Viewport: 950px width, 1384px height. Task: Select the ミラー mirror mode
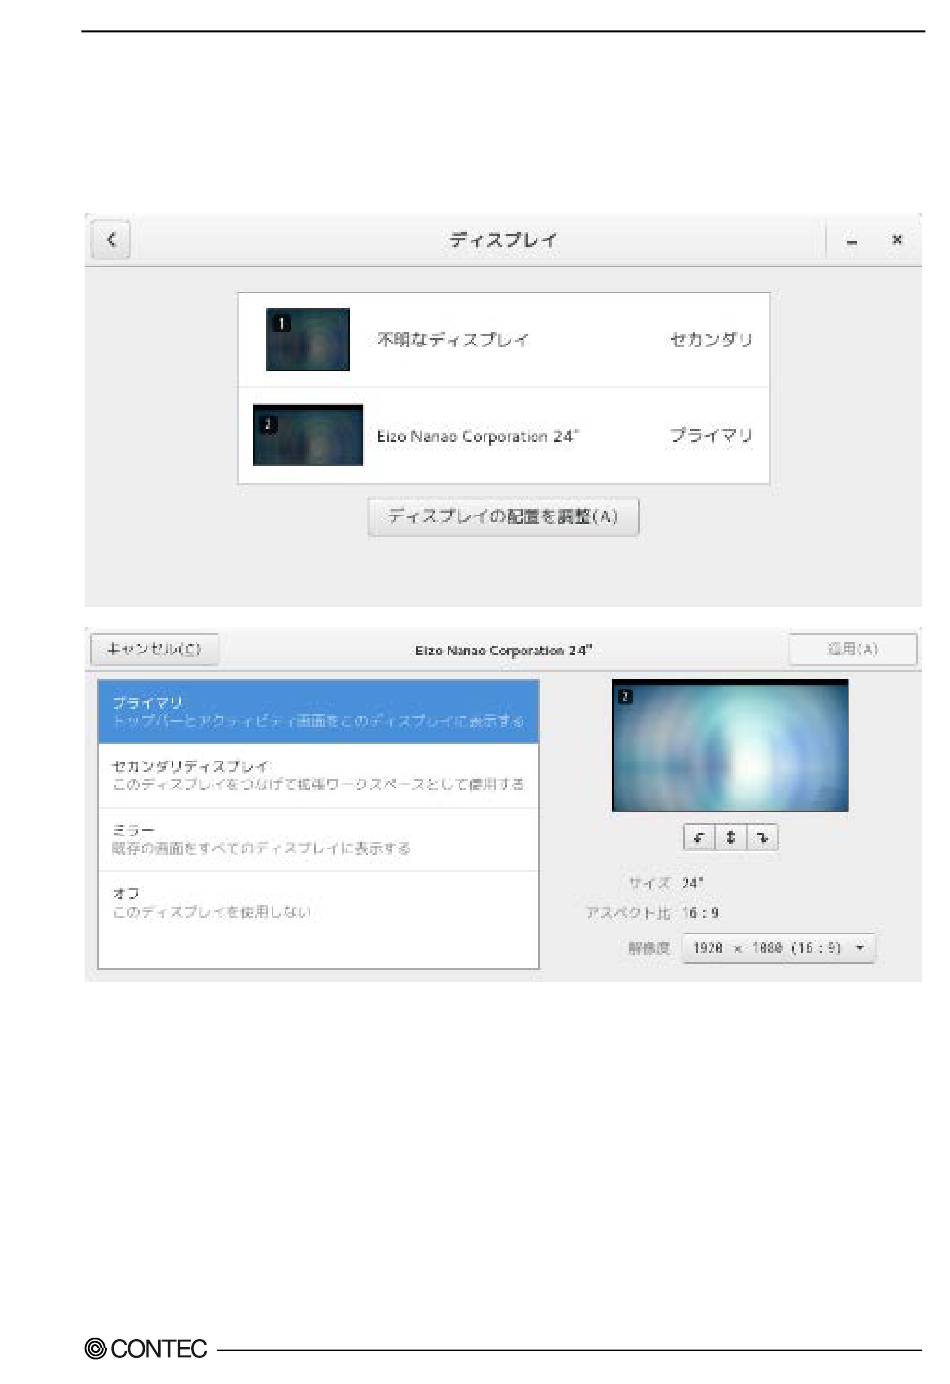click(x=318, y=840)
